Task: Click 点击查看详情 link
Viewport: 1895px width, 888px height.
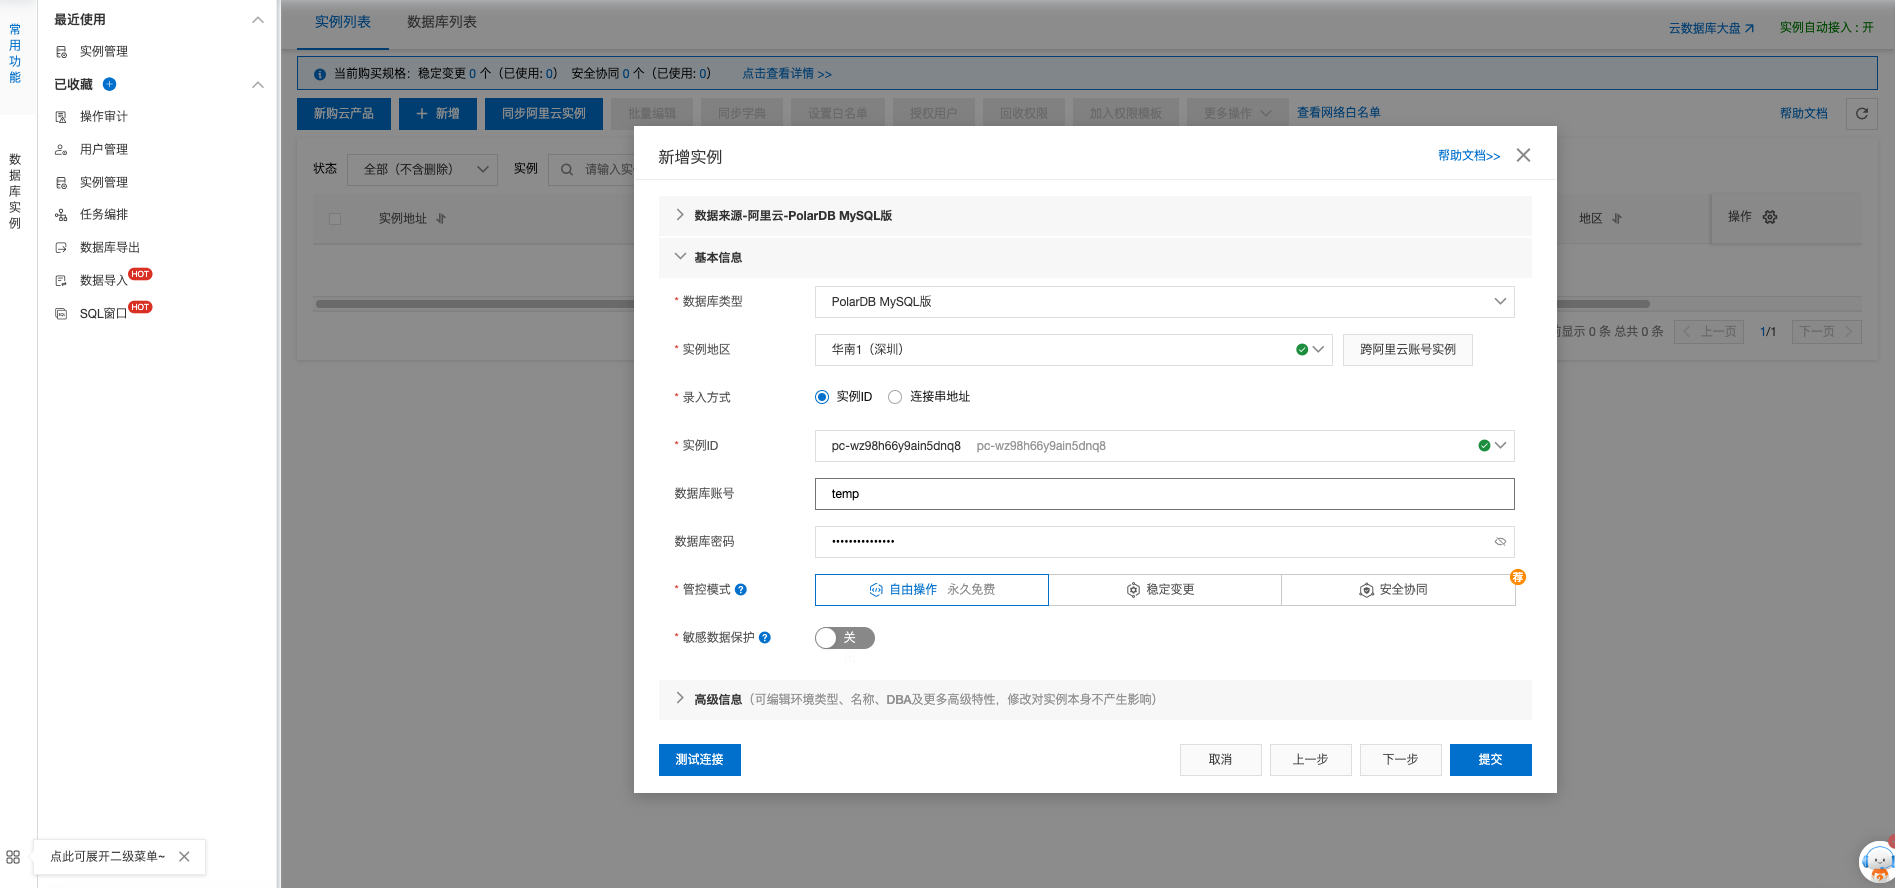Action: pyautogui.click(x=787, y=74)
